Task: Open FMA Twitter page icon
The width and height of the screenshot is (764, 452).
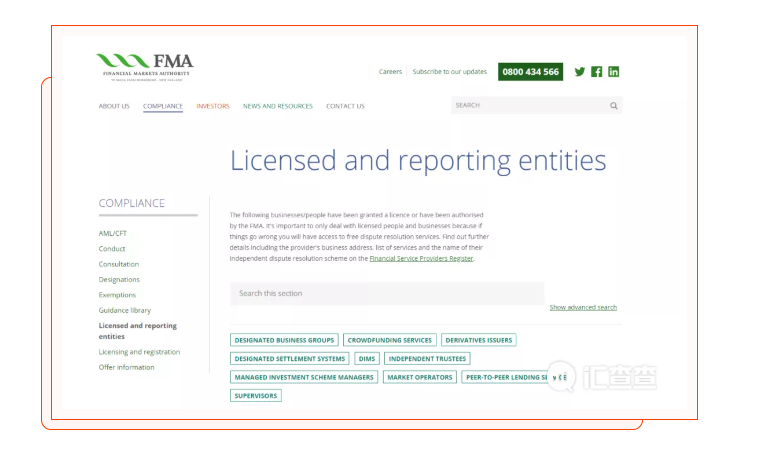Action: click(x=579, y=72)
